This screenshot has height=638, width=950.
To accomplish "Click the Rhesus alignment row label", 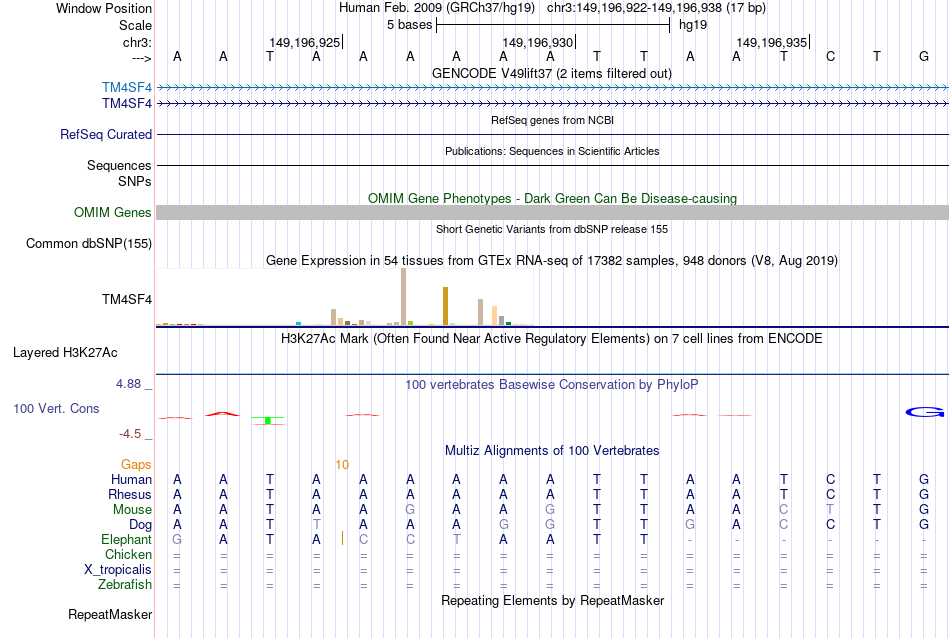I will pos(130,494).
